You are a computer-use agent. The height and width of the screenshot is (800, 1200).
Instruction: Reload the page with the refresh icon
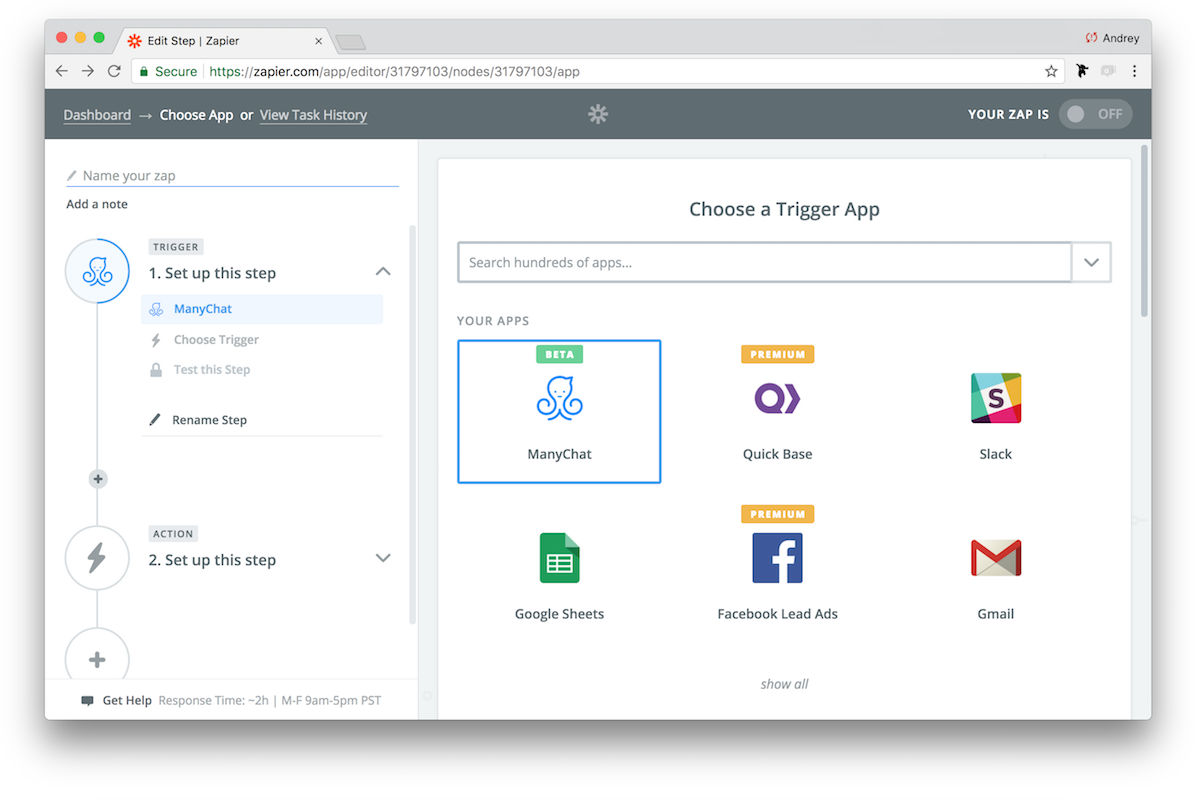[114, 71]
